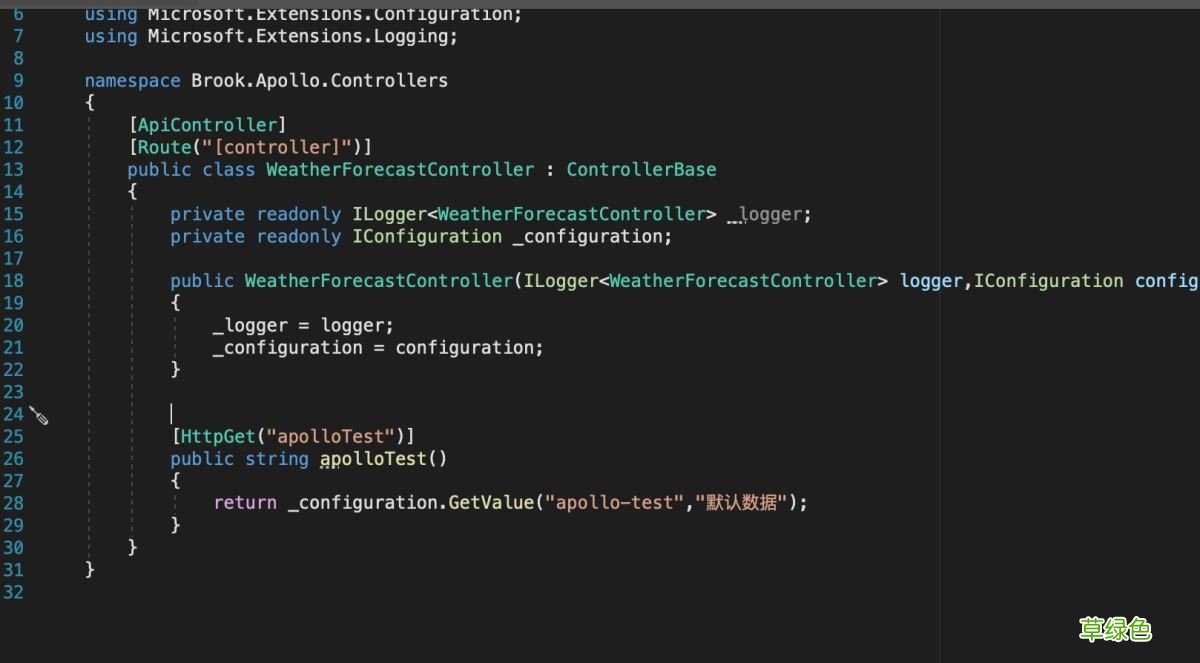Click the editor scrollbar on the right edge

point(1193,300)
